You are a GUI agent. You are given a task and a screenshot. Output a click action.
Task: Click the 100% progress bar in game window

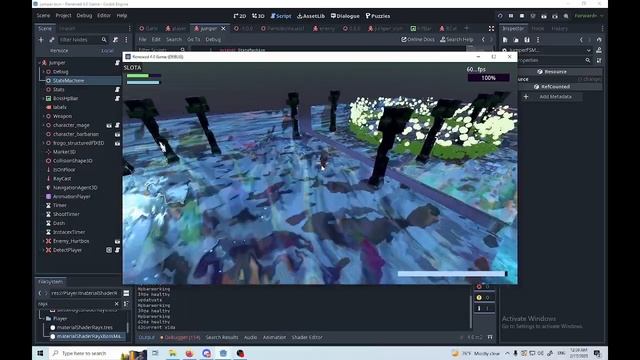[489, 78]
